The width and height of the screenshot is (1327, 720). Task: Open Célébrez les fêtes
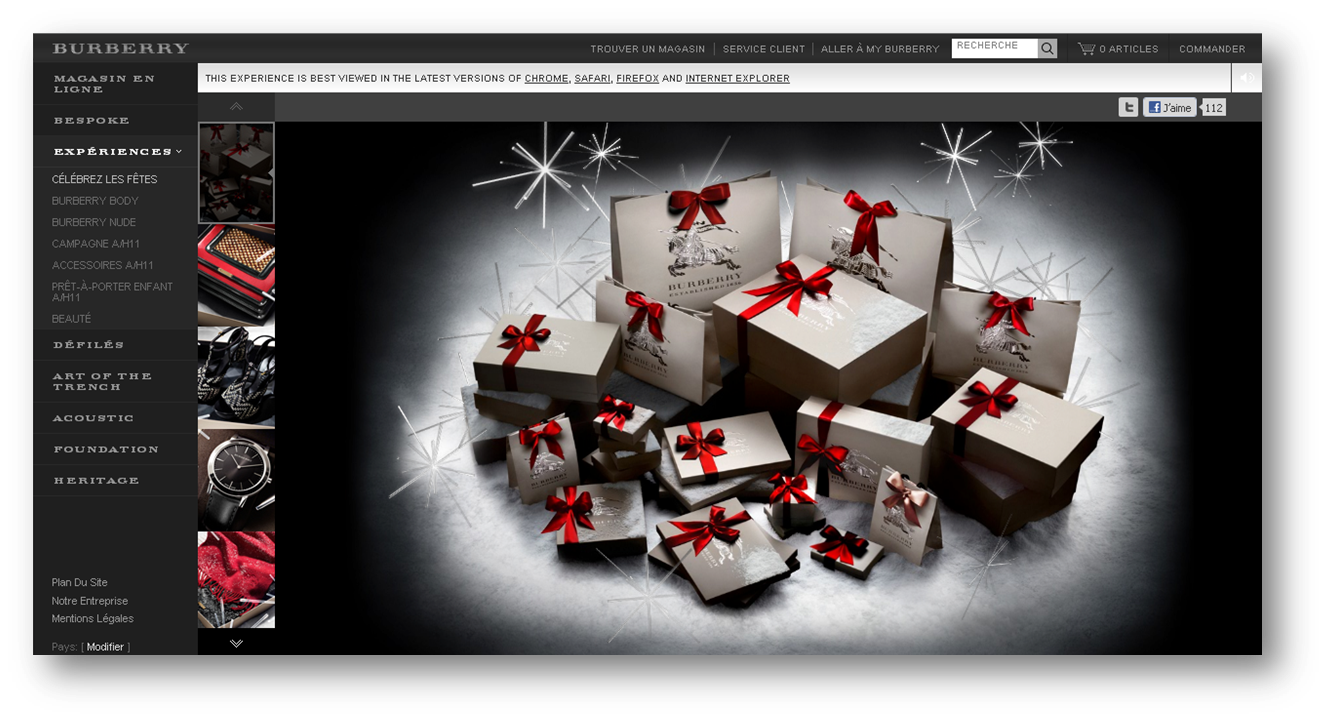[x=104, y=180]
